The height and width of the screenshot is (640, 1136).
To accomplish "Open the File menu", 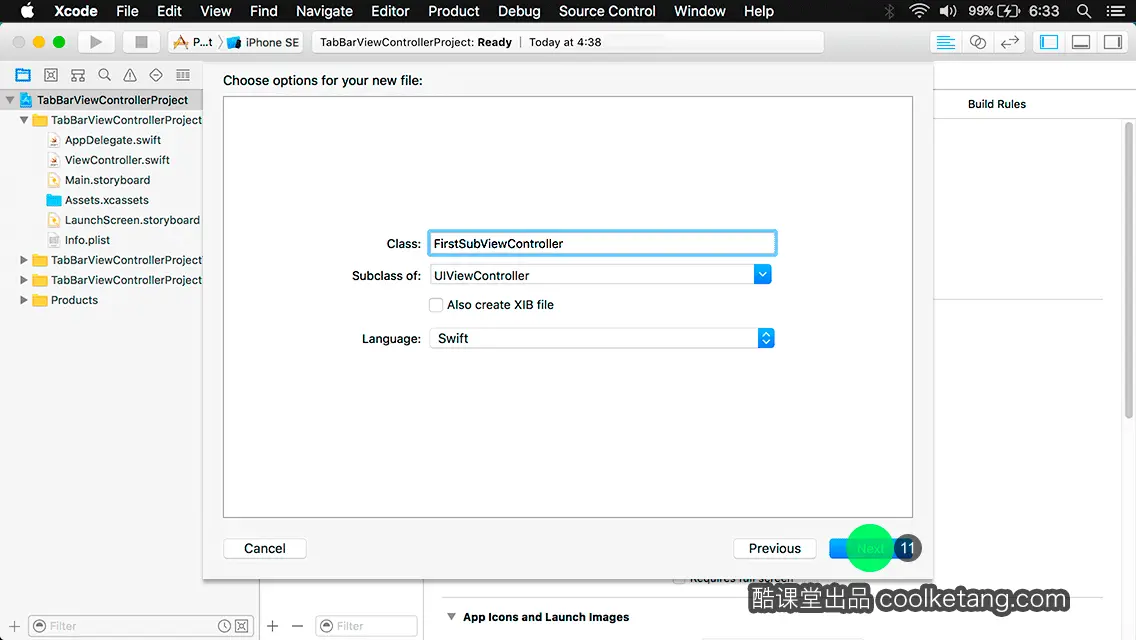I will (x=127, y=11).
